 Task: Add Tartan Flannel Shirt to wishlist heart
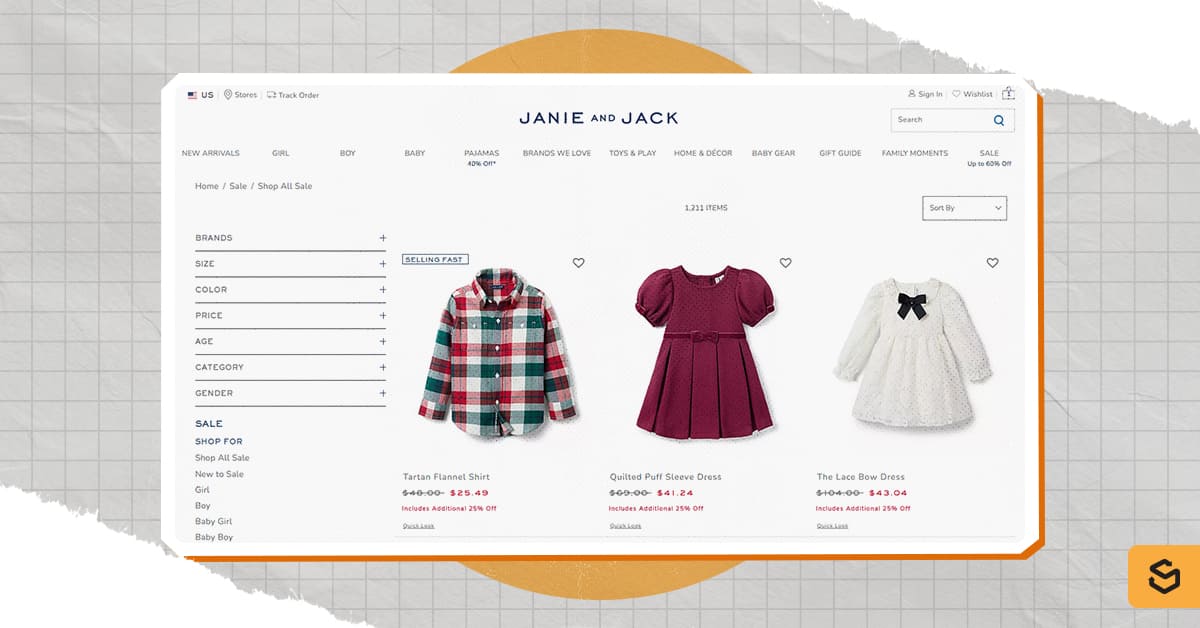click(578, 263)
